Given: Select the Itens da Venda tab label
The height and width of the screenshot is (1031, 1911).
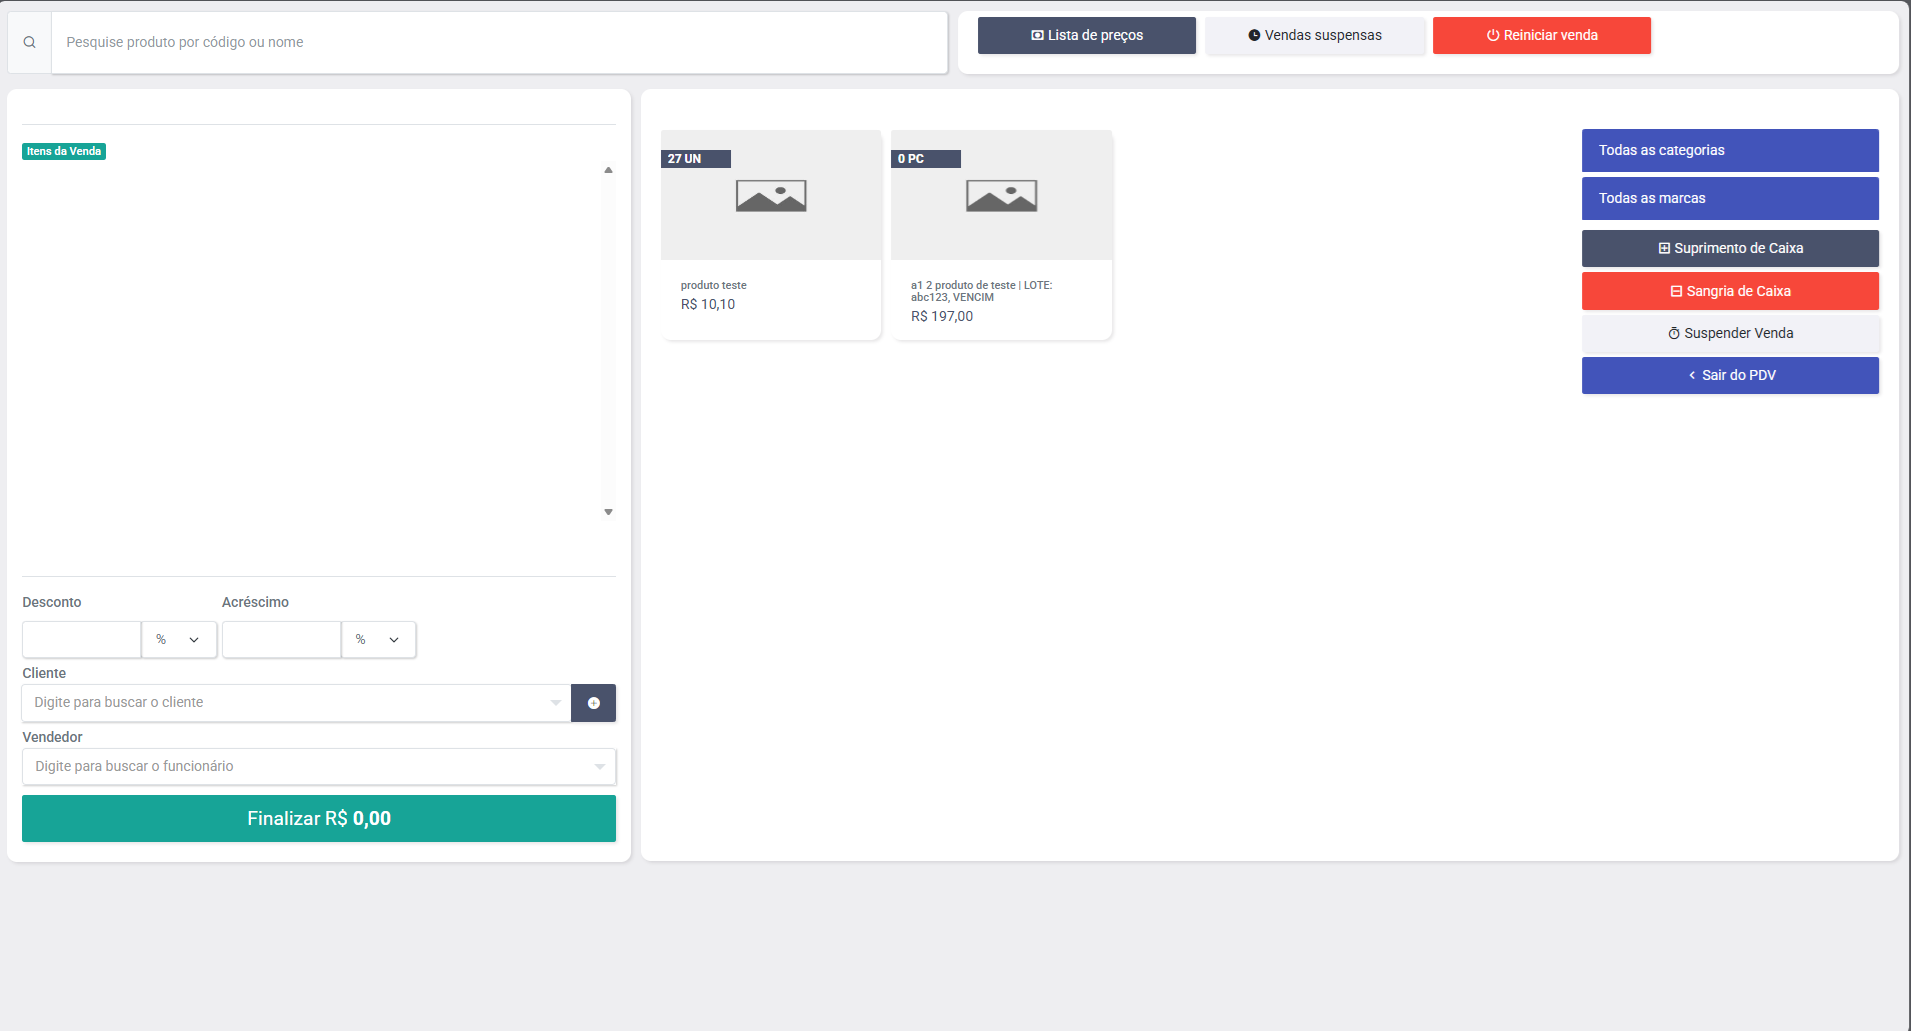Looking at the screenshot, I should point(63,151).
